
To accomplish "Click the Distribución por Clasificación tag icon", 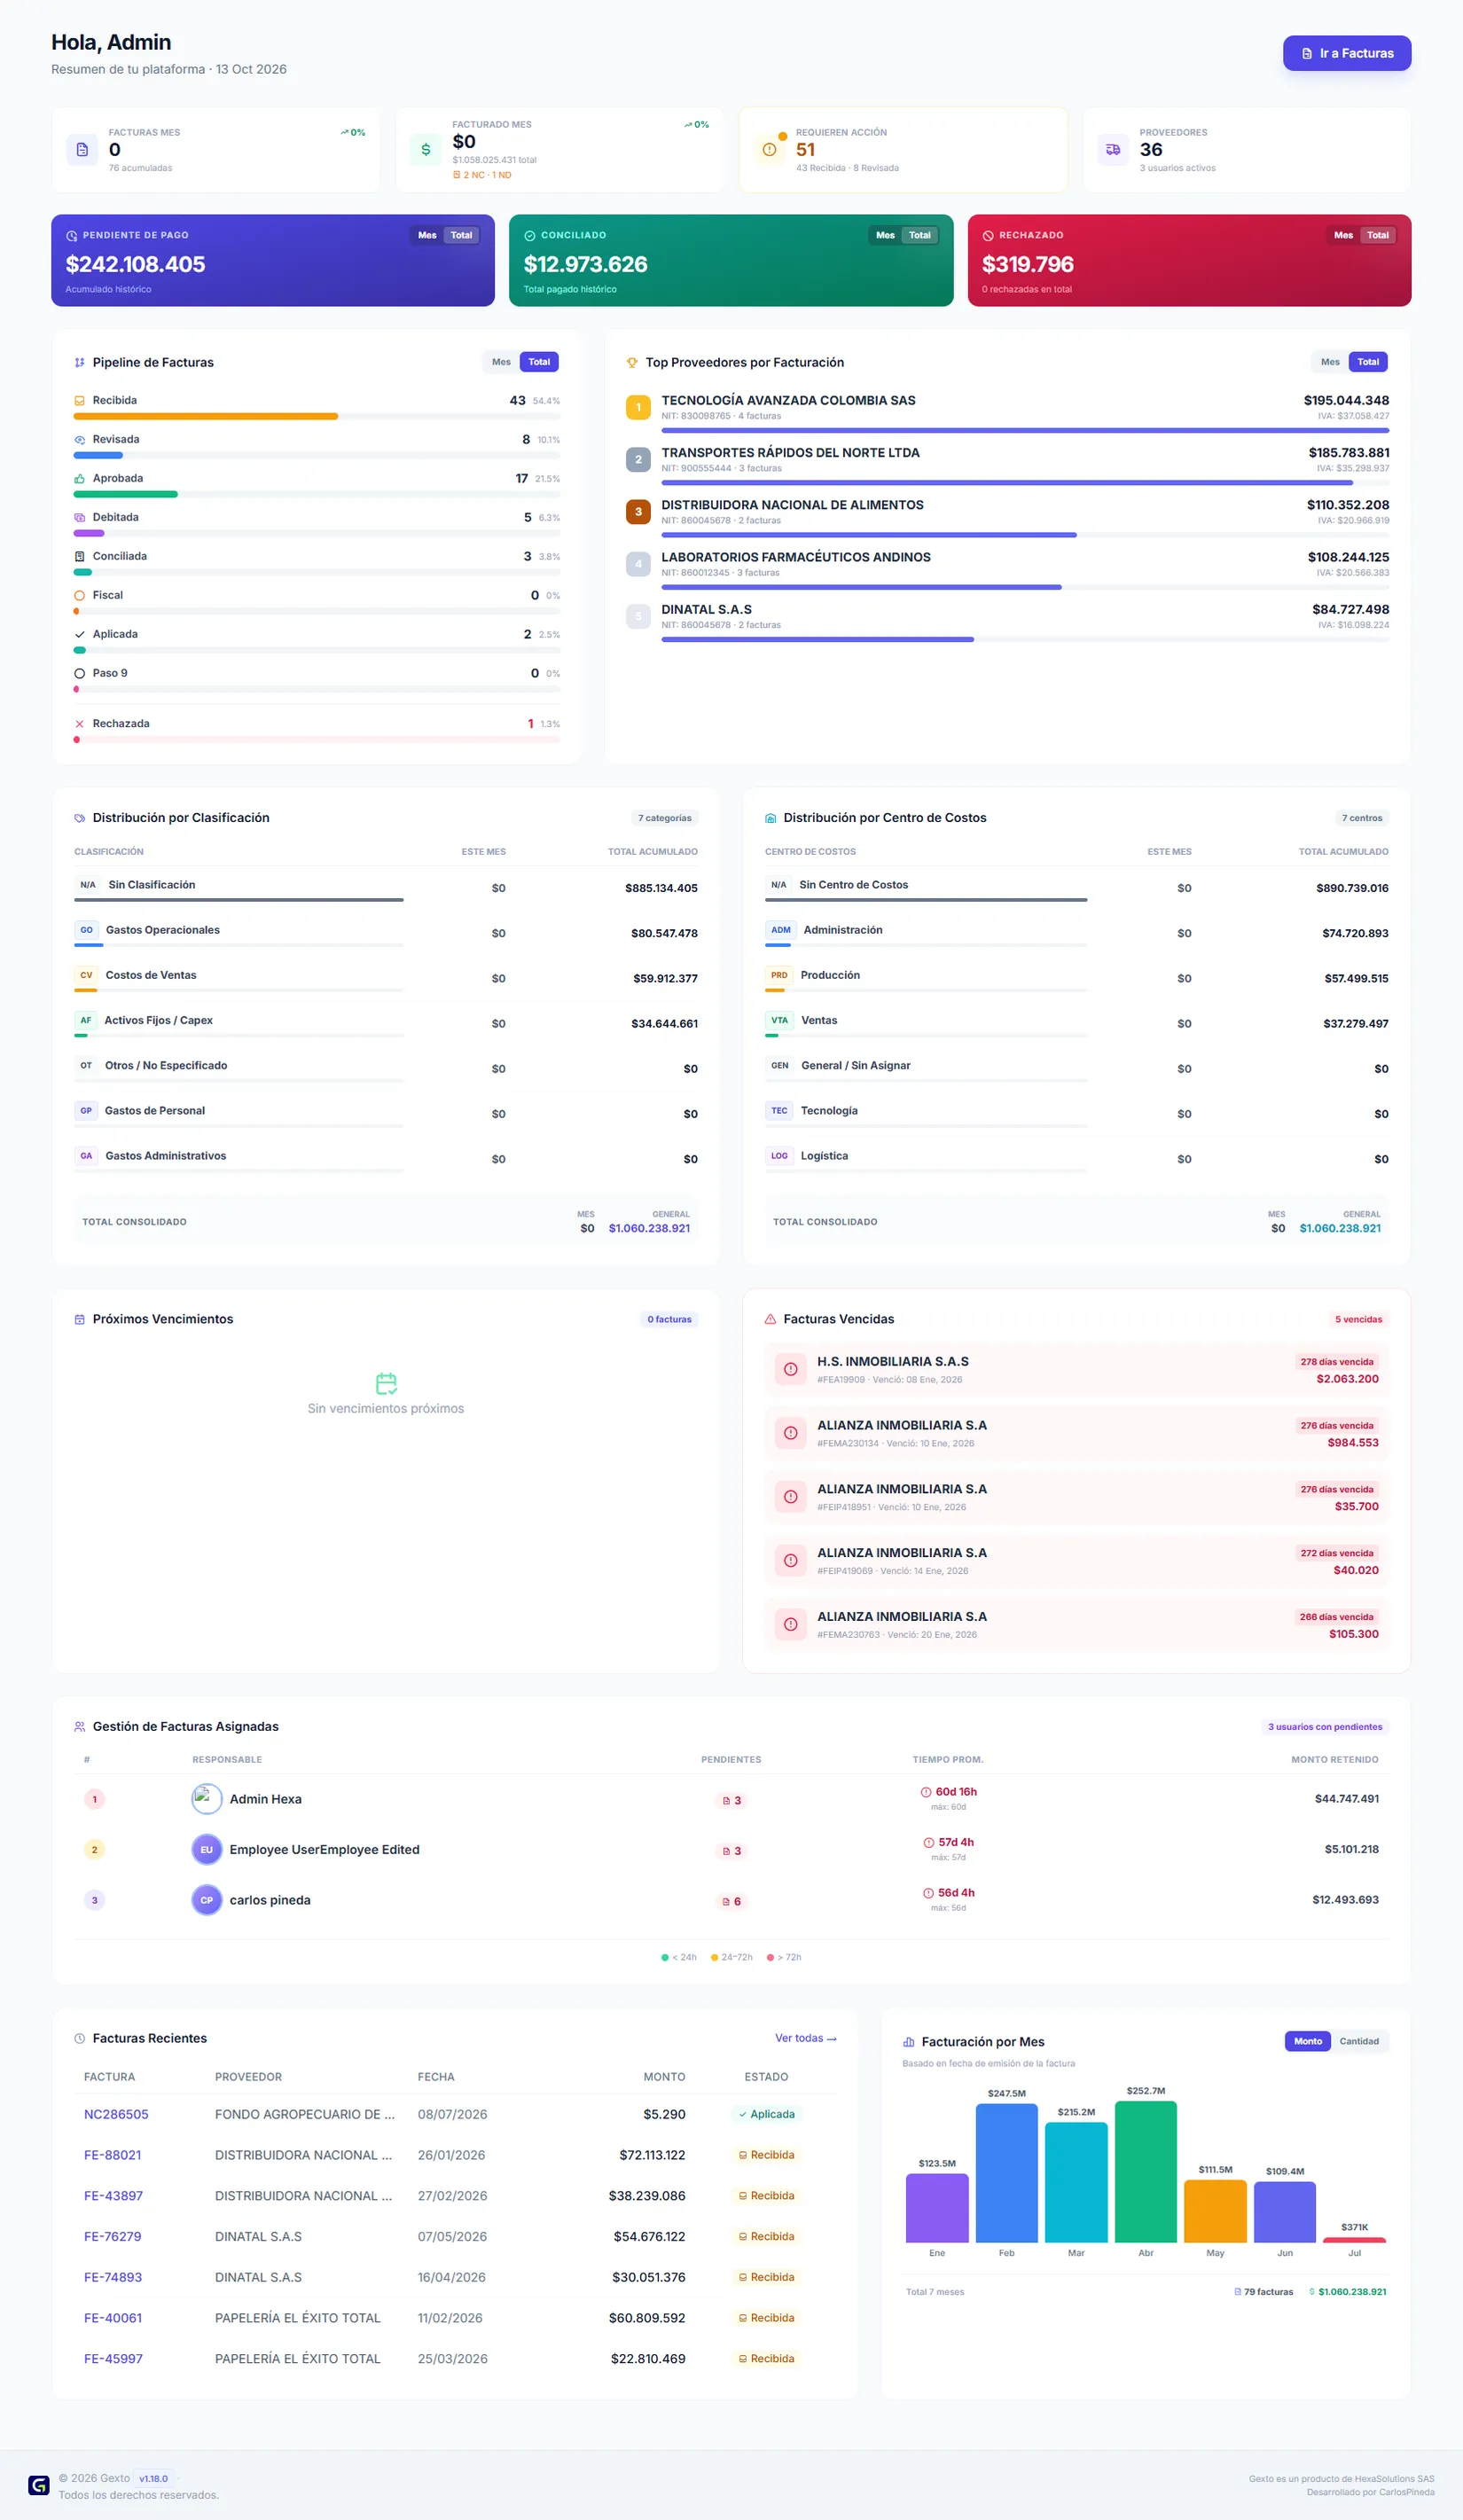I will pyautogui.click(x=79, y=818).
